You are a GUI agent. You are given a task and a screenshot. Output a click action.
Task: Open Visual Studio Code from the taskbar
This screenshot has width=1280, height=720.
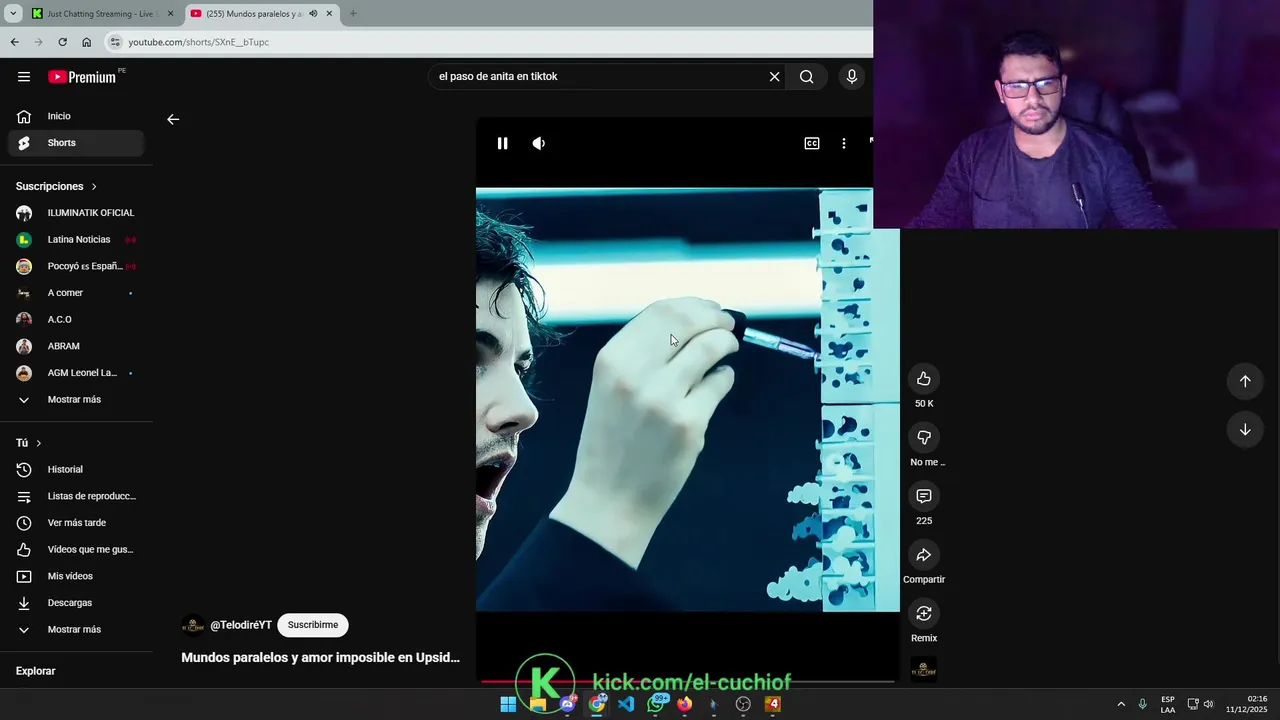[626, 704]
